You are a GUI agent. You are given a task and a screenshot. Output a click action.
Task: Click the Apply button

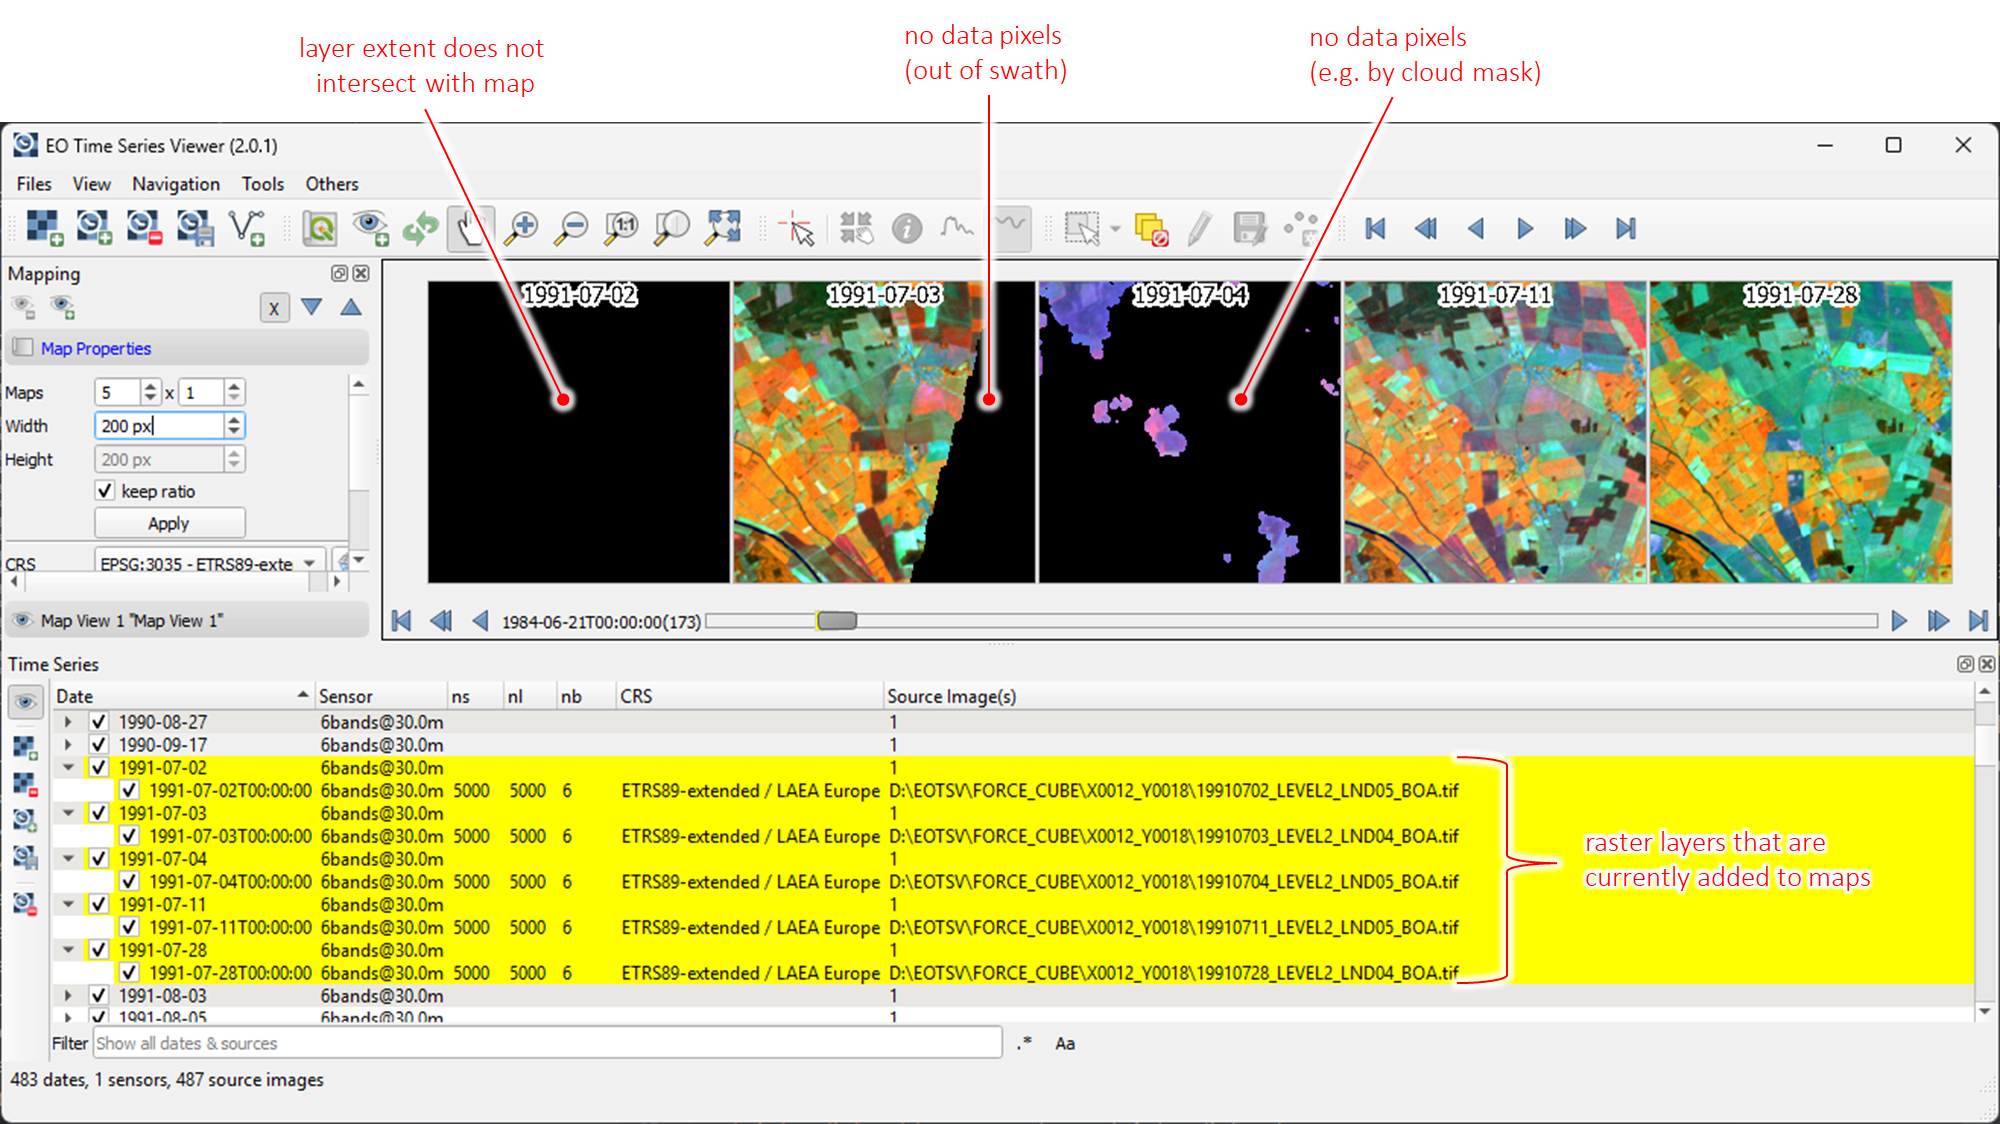[169, 523]
